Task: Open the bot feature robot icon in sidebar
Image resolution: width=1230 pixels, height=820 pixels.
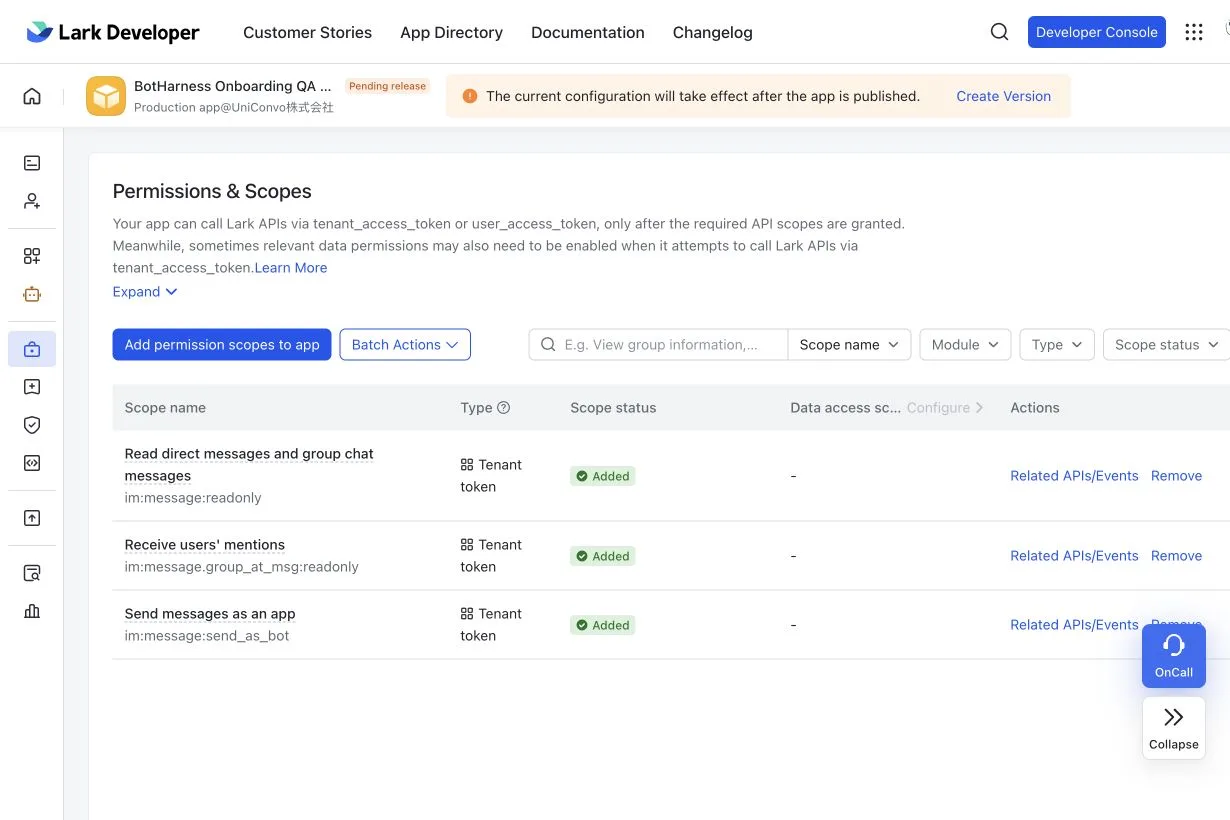Action: pyautogui.click(x=32, y=294)
